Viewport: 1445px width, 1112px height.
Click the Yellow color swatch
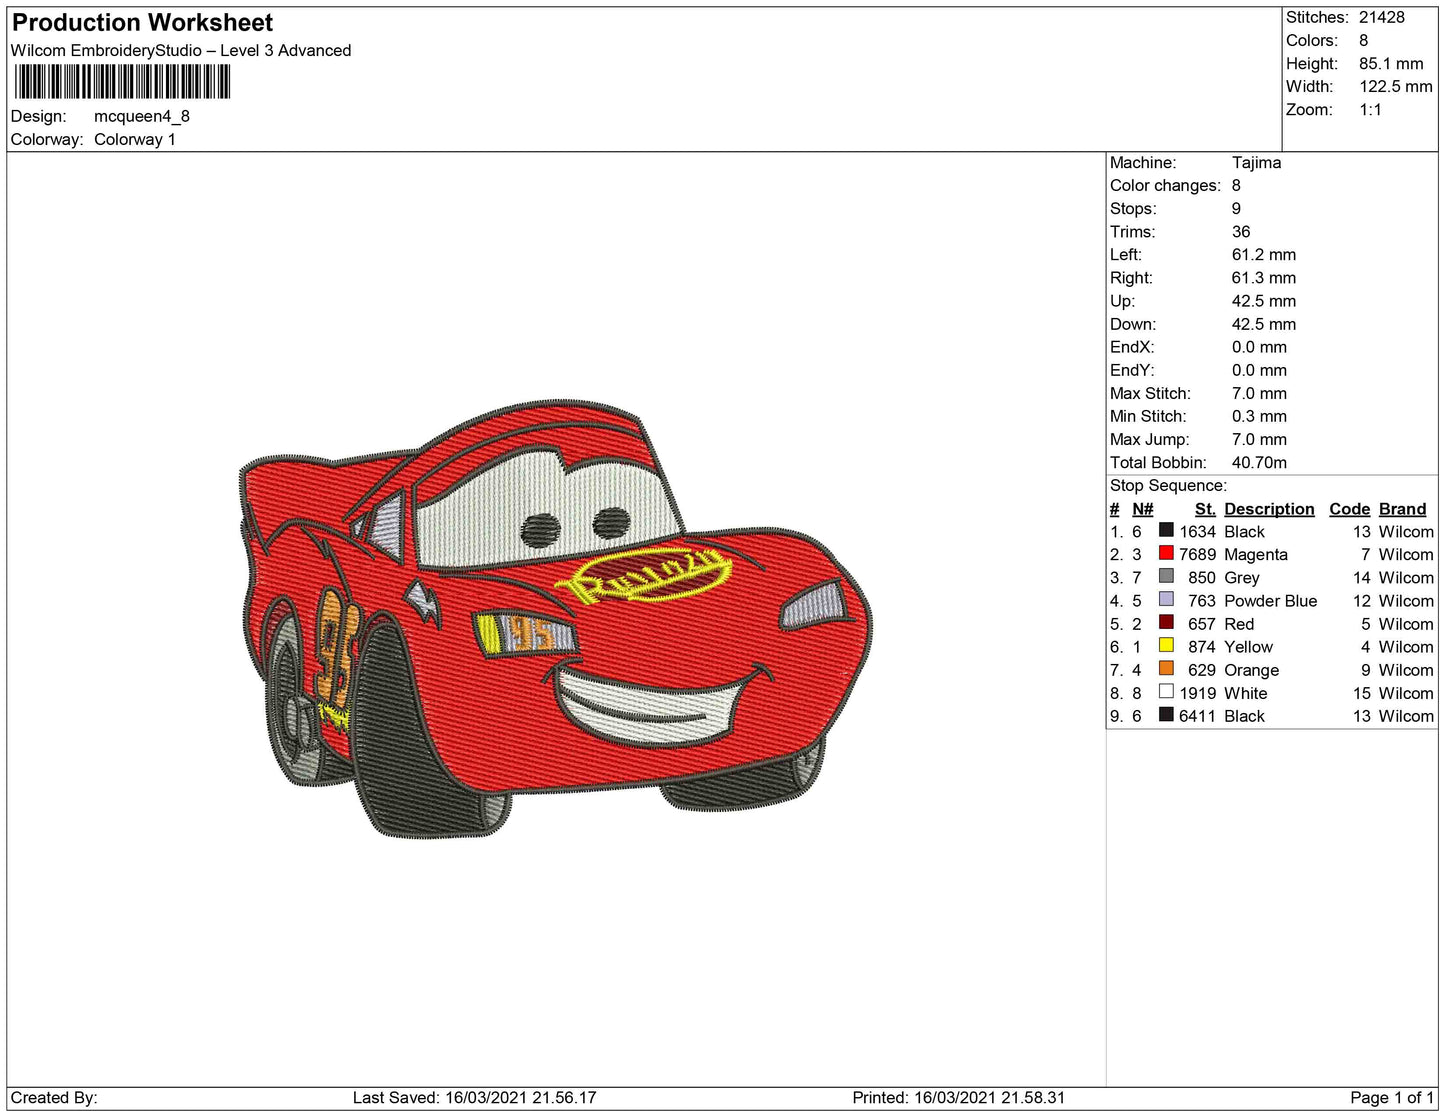[1166, 645]
